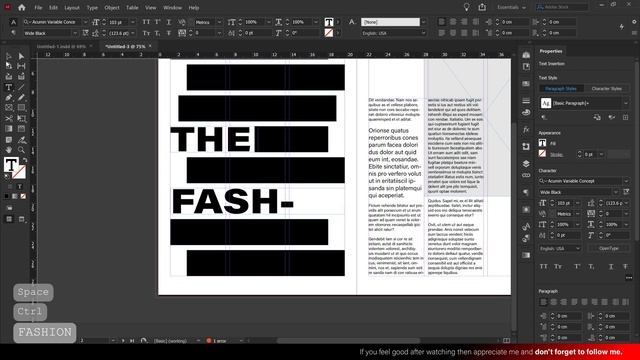The width and height of the screenshot is (640, 360).
Task: Select the Eyedropper tool
Action: pyautogui.click(x=21, y=140)
